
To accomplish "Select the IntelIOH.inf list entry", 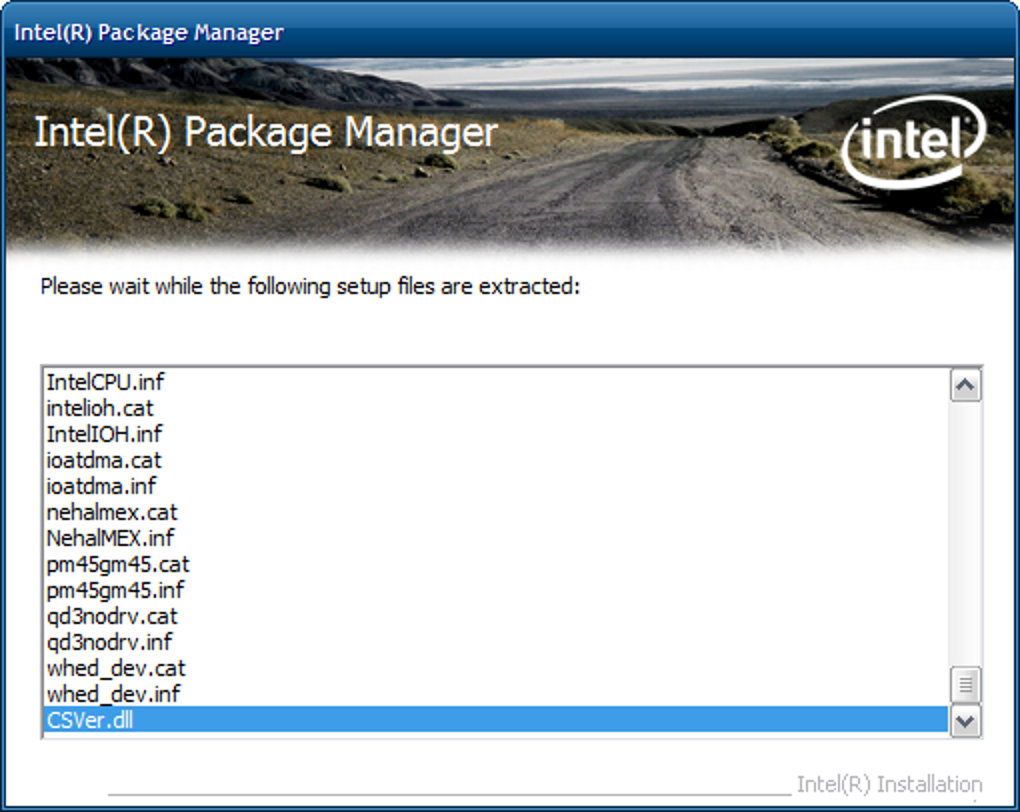I will click(104, 434).
